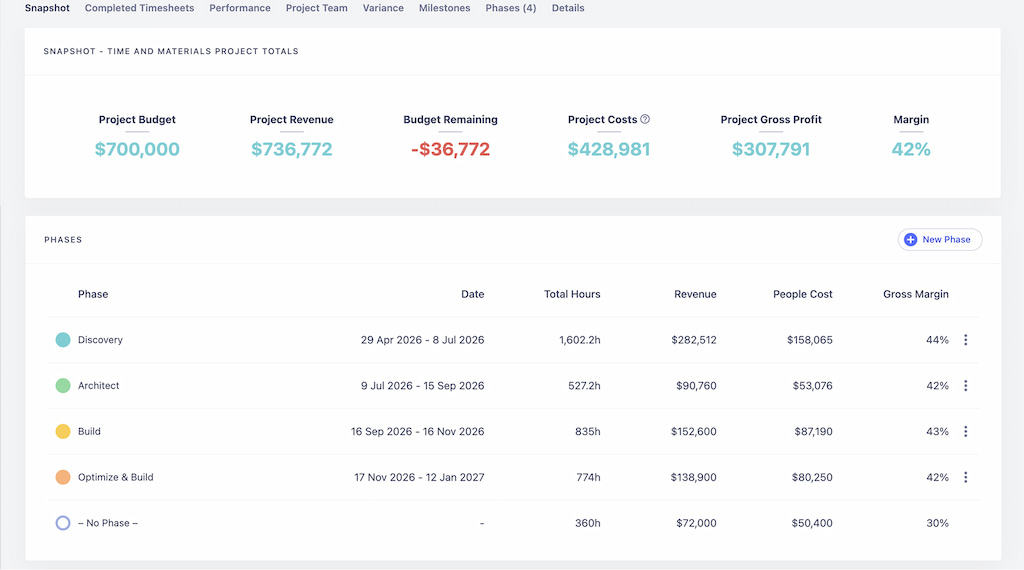
Task: Open the Performance tab
Action: 240,8
